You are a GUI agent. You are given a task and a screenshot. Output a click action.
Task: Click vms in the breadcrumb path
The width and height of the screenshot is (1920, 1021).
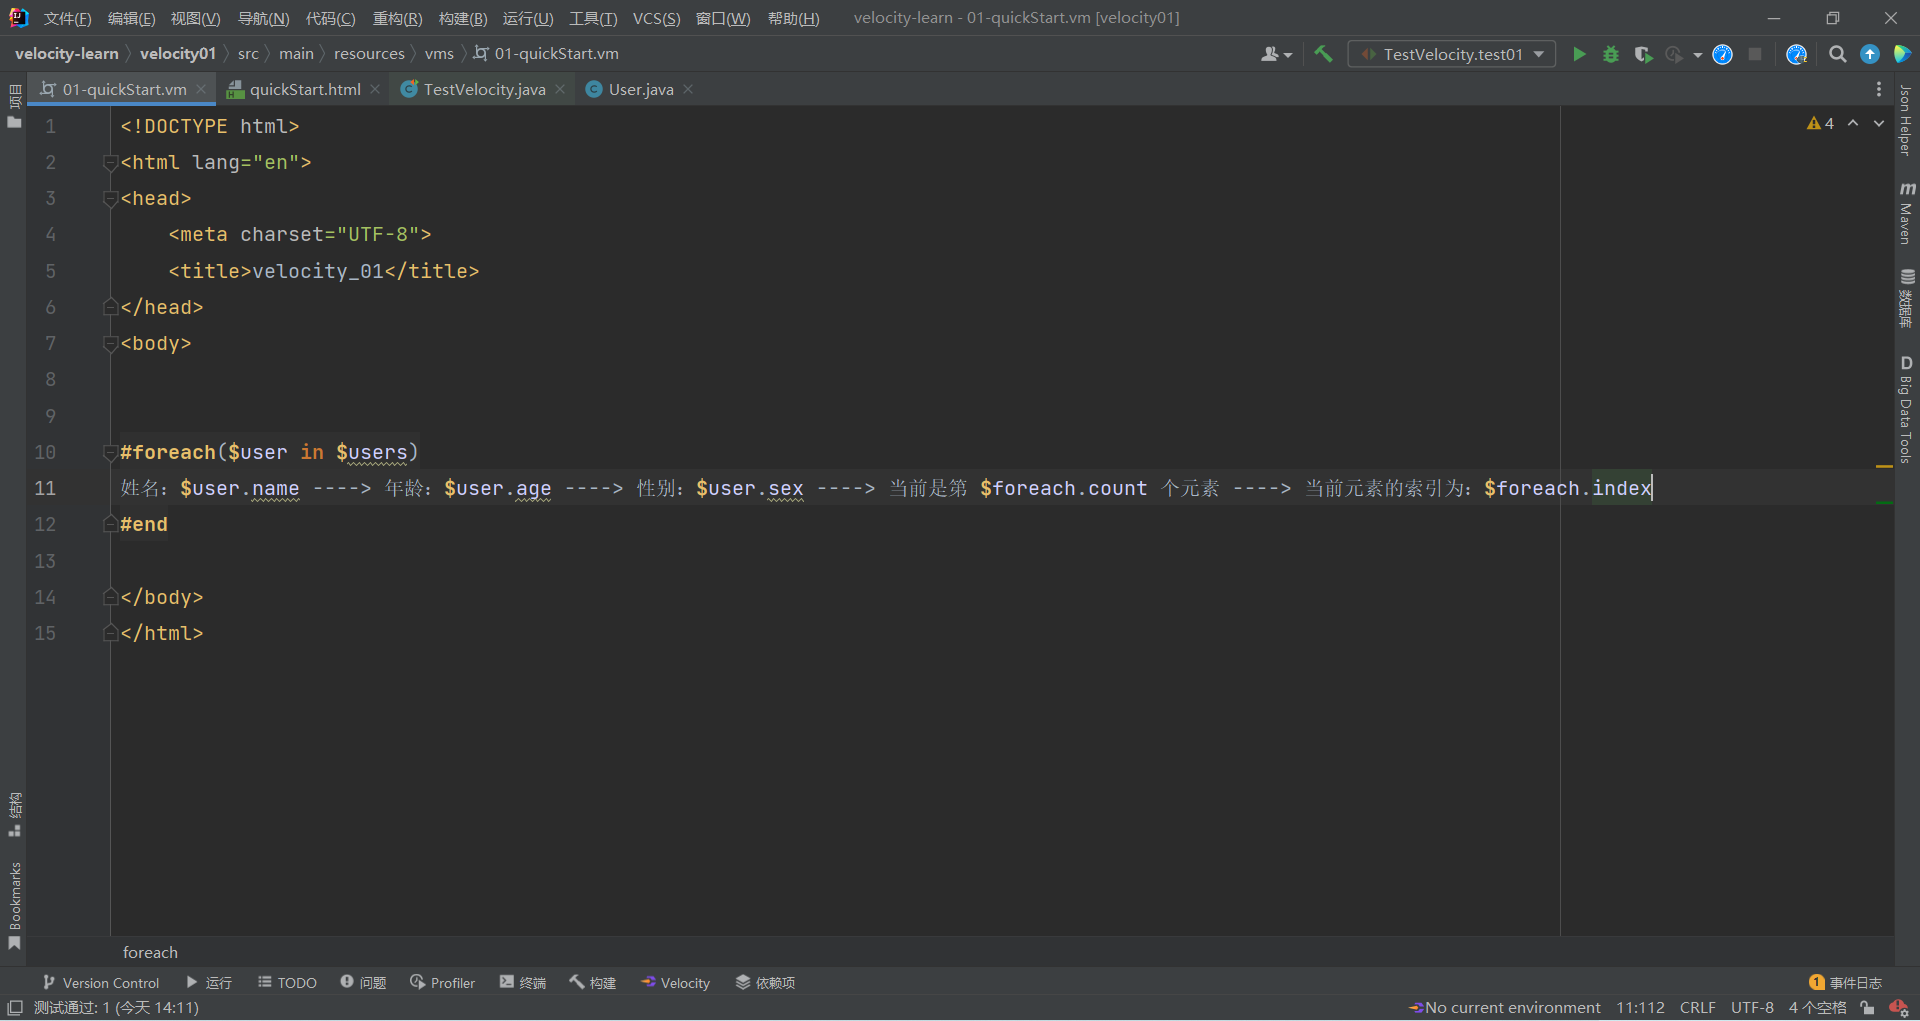(x=439, y=54)
